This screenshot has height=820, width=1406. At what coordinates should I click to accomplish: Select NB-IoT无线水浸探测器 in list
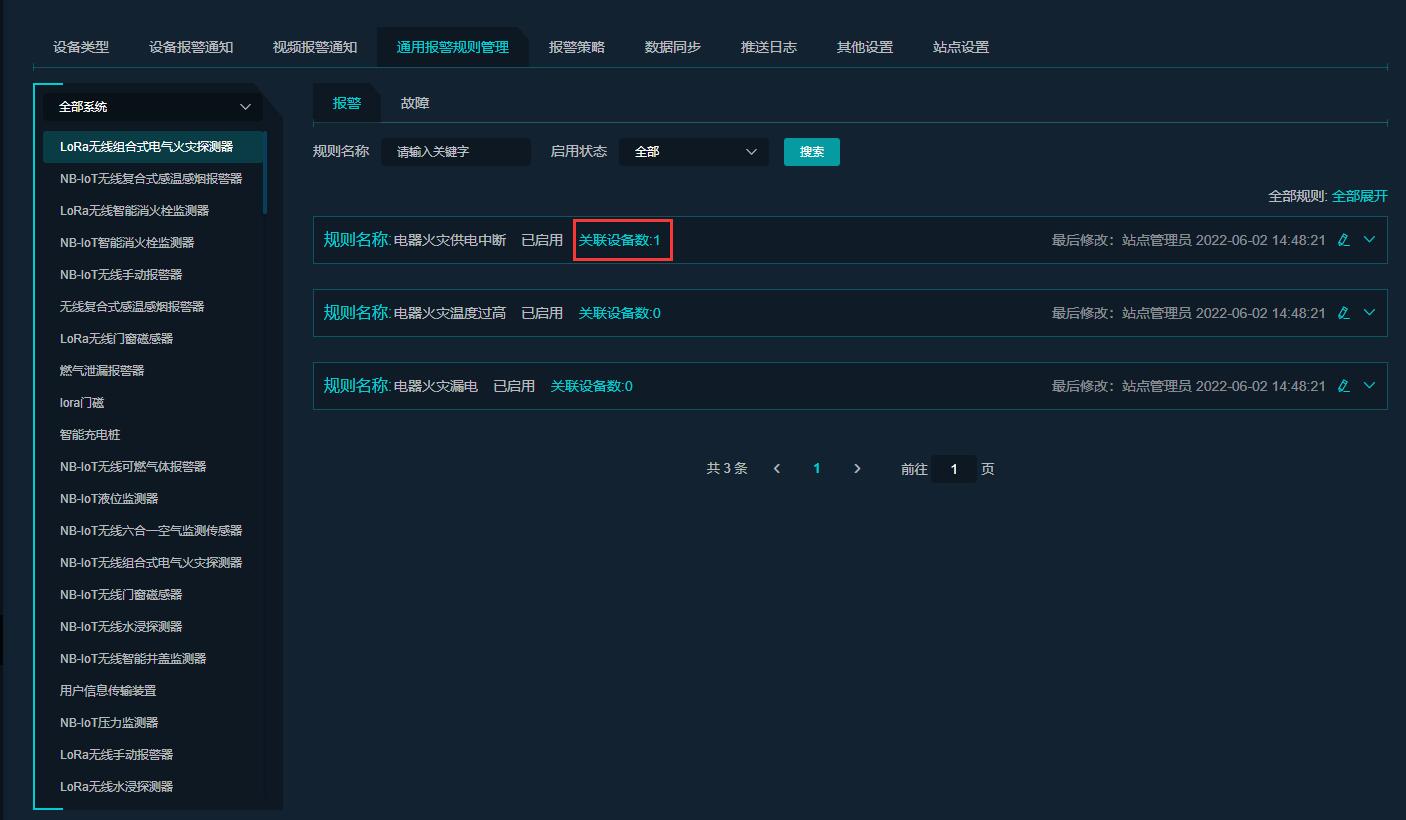pos(153,627)
